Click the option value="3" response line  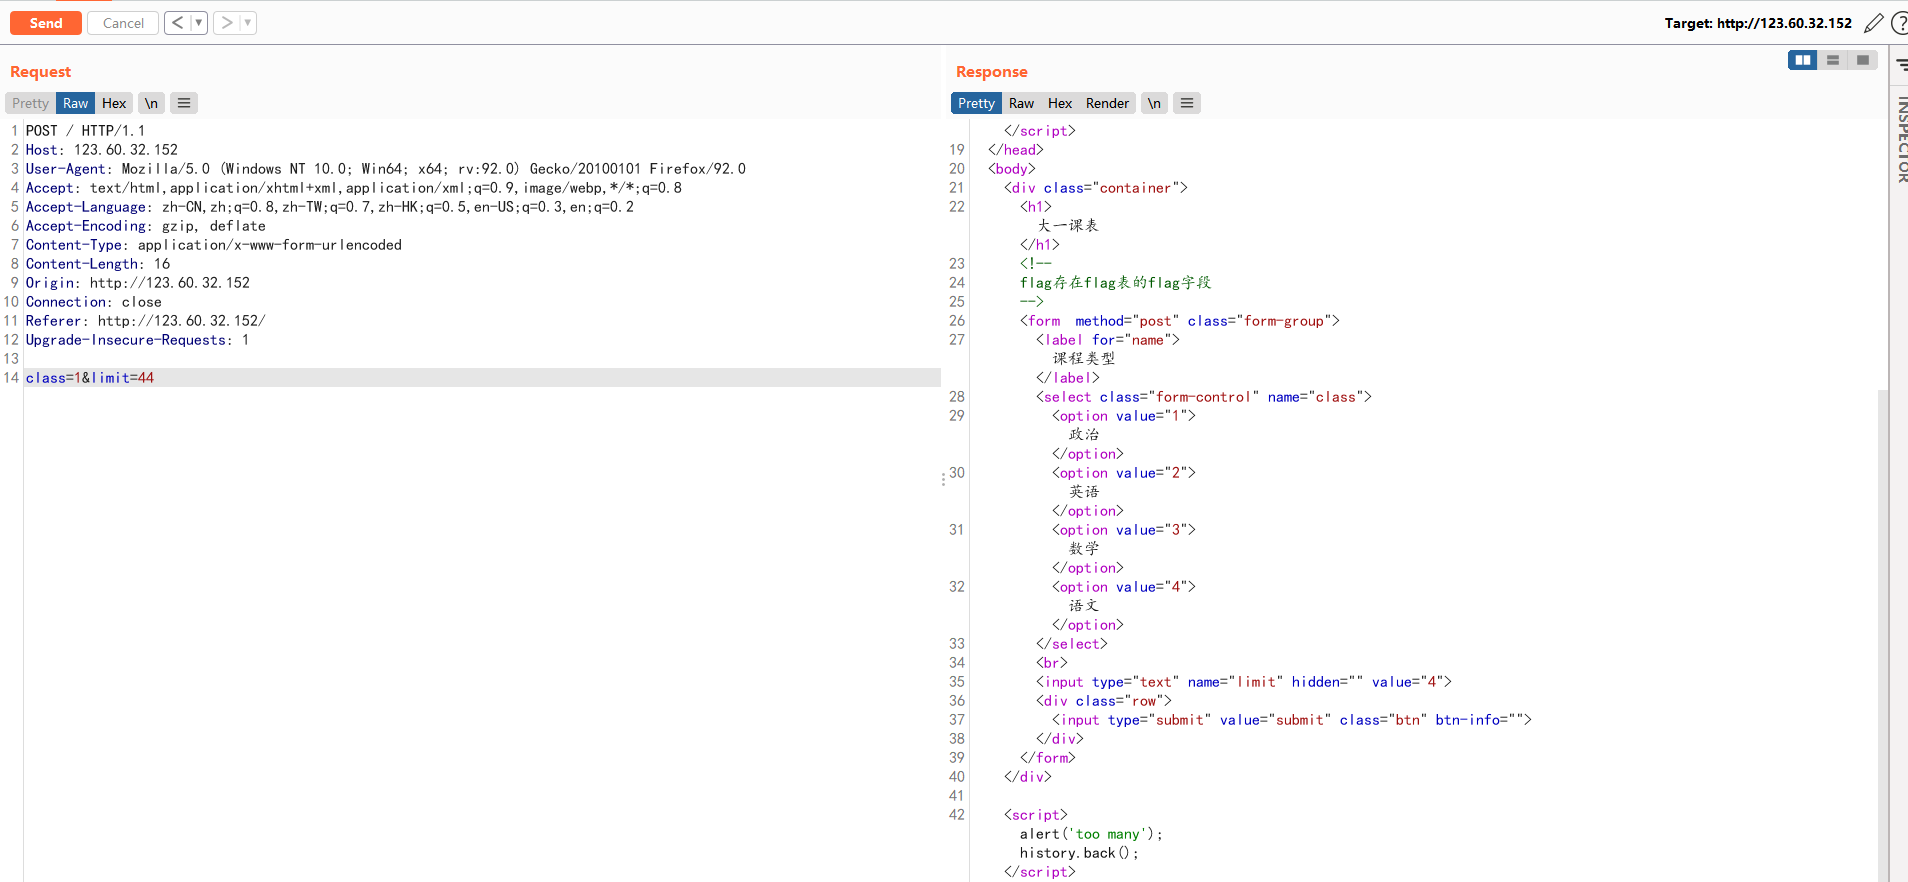(1124, 530)
